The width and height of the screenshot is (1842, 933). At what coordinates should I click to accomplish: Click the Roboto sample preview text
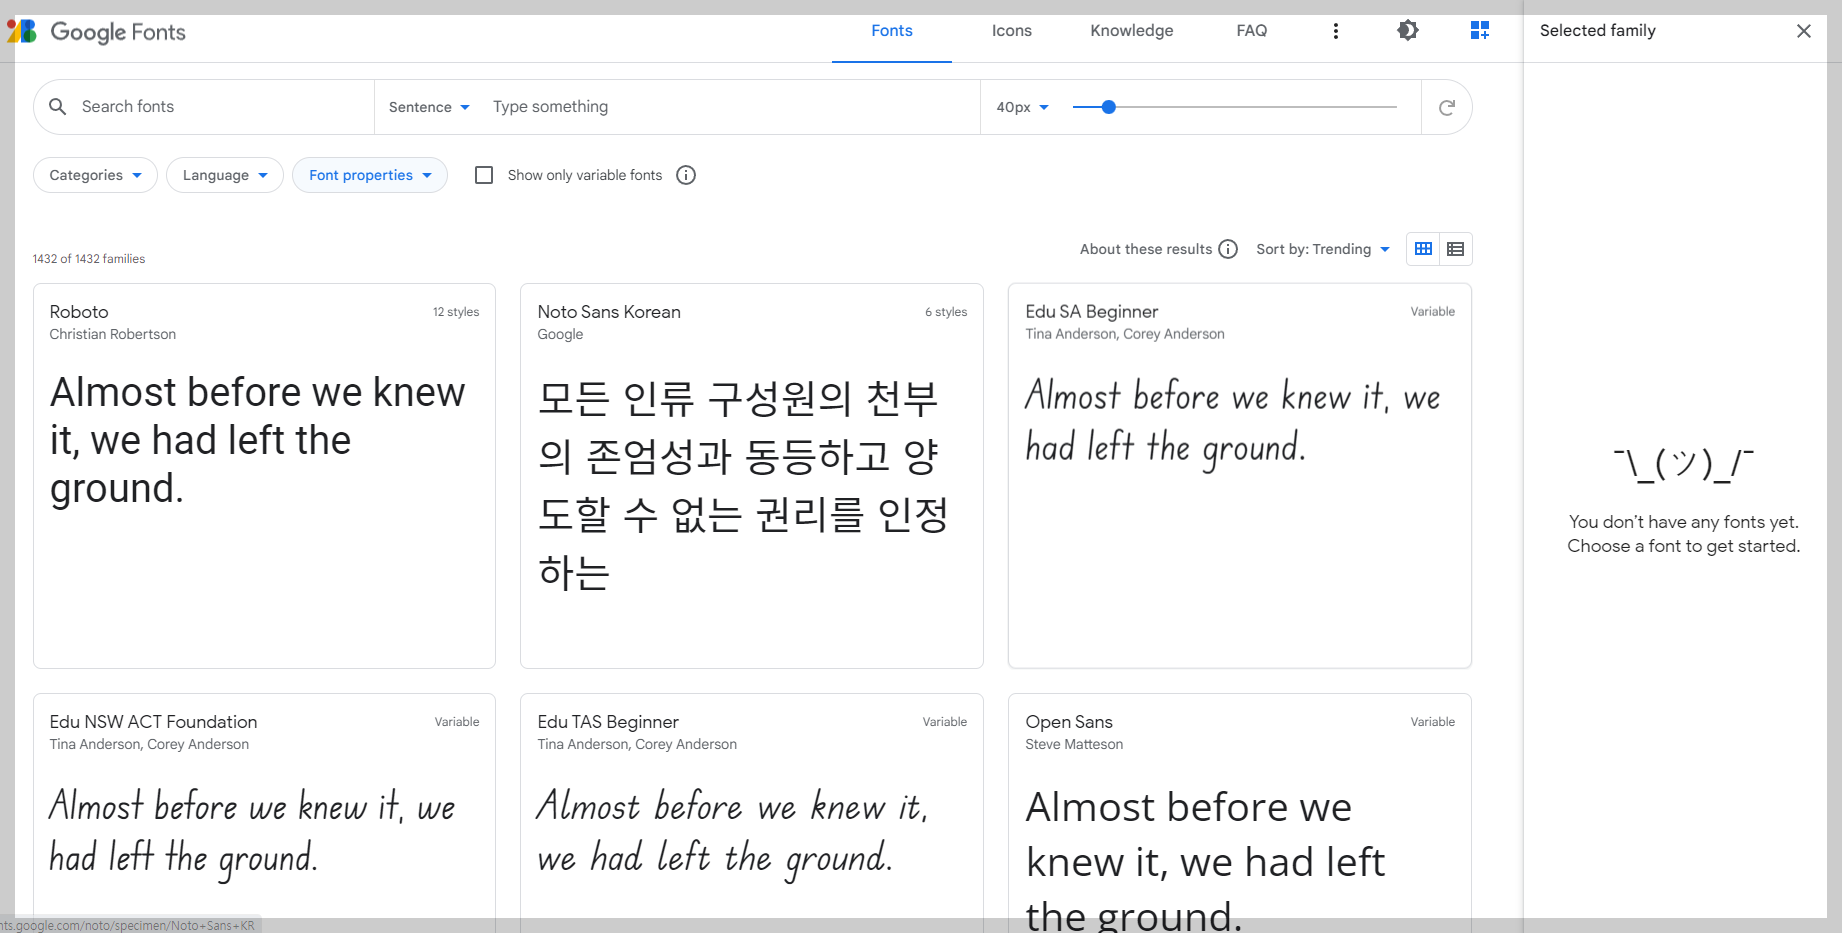point(258,440)
